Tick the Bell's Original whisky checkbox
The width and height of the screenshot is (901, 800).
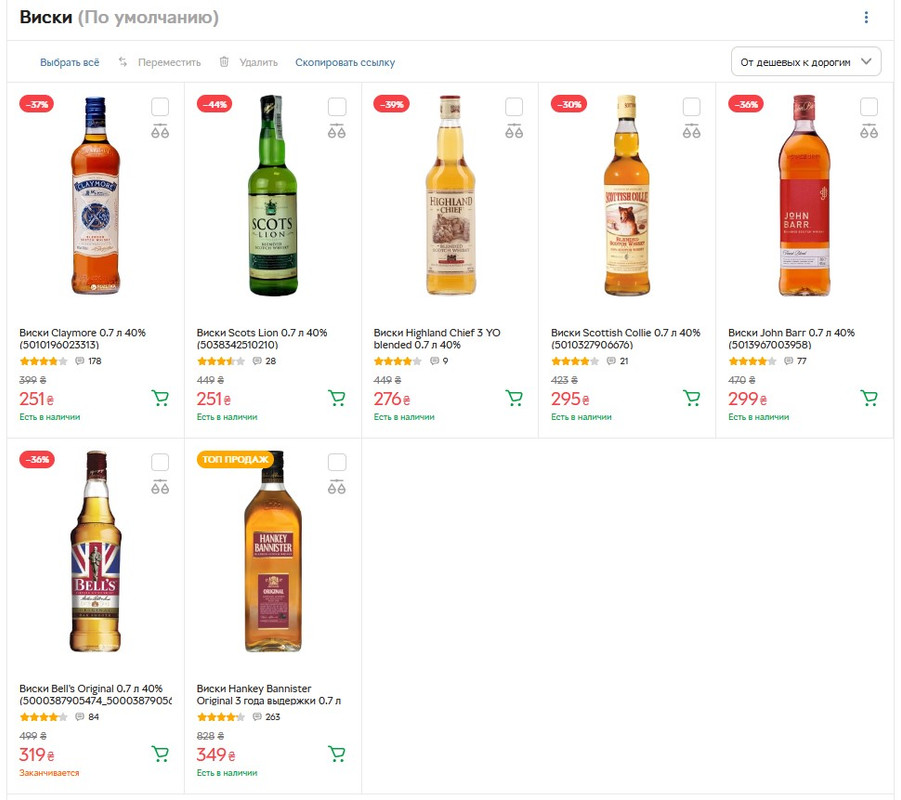tap(160, 462)
